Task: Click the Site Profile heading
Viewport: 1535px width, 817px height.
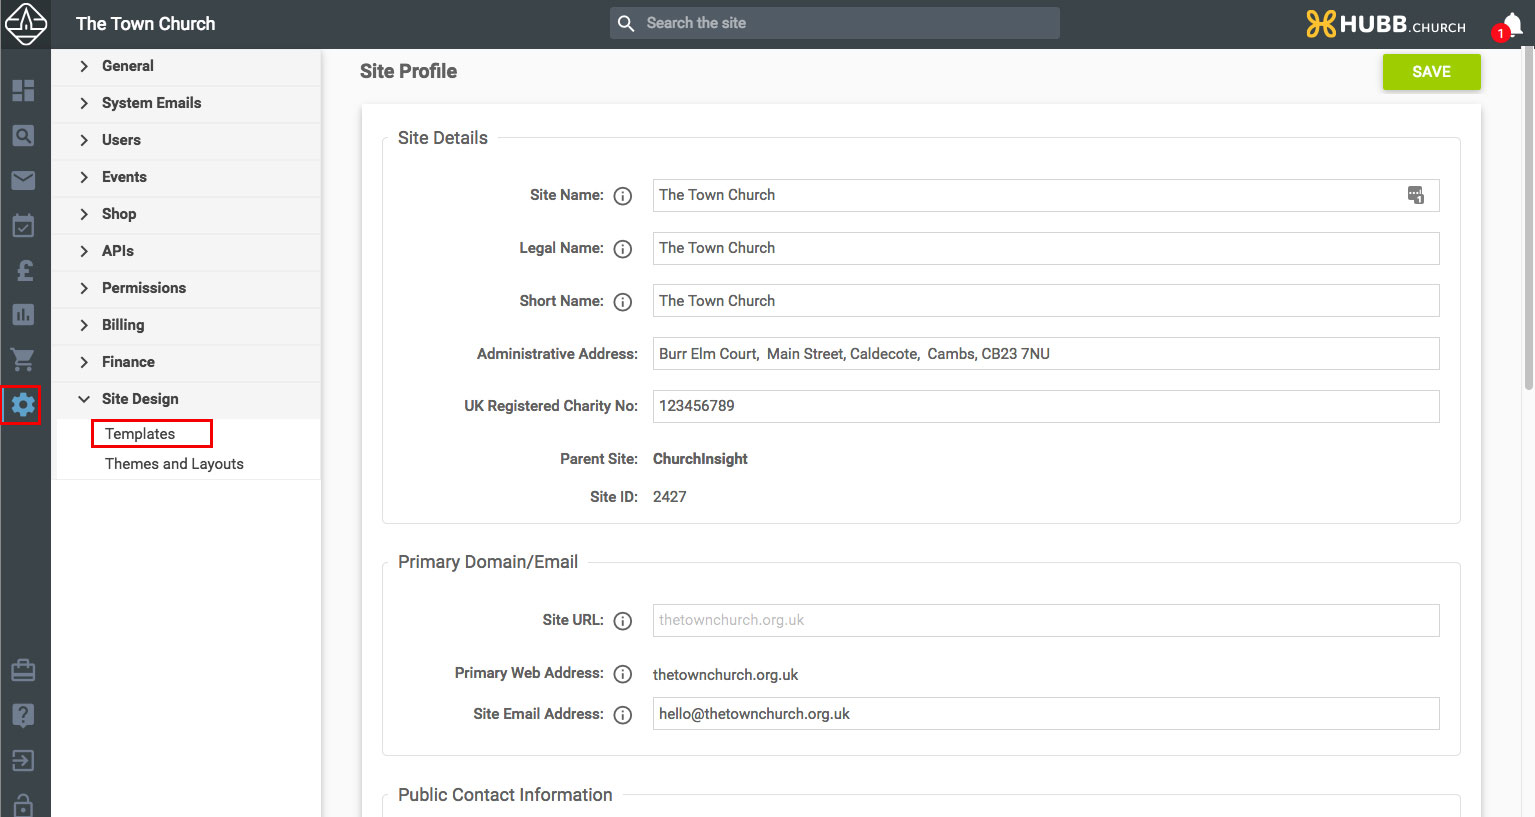Action: 408,71
